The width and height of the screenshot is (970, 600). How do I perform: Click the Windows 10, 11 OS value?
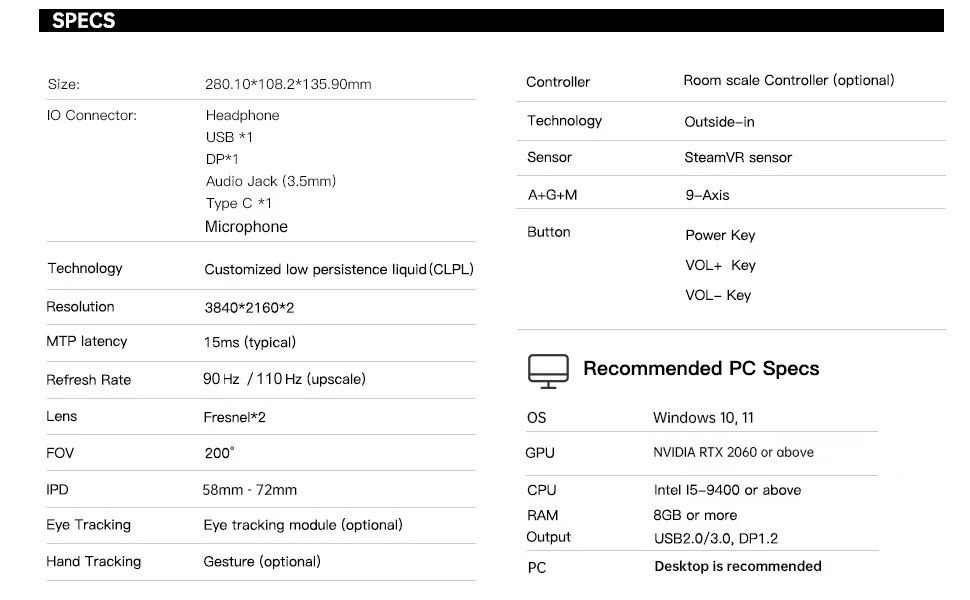(x=702, y=418)
